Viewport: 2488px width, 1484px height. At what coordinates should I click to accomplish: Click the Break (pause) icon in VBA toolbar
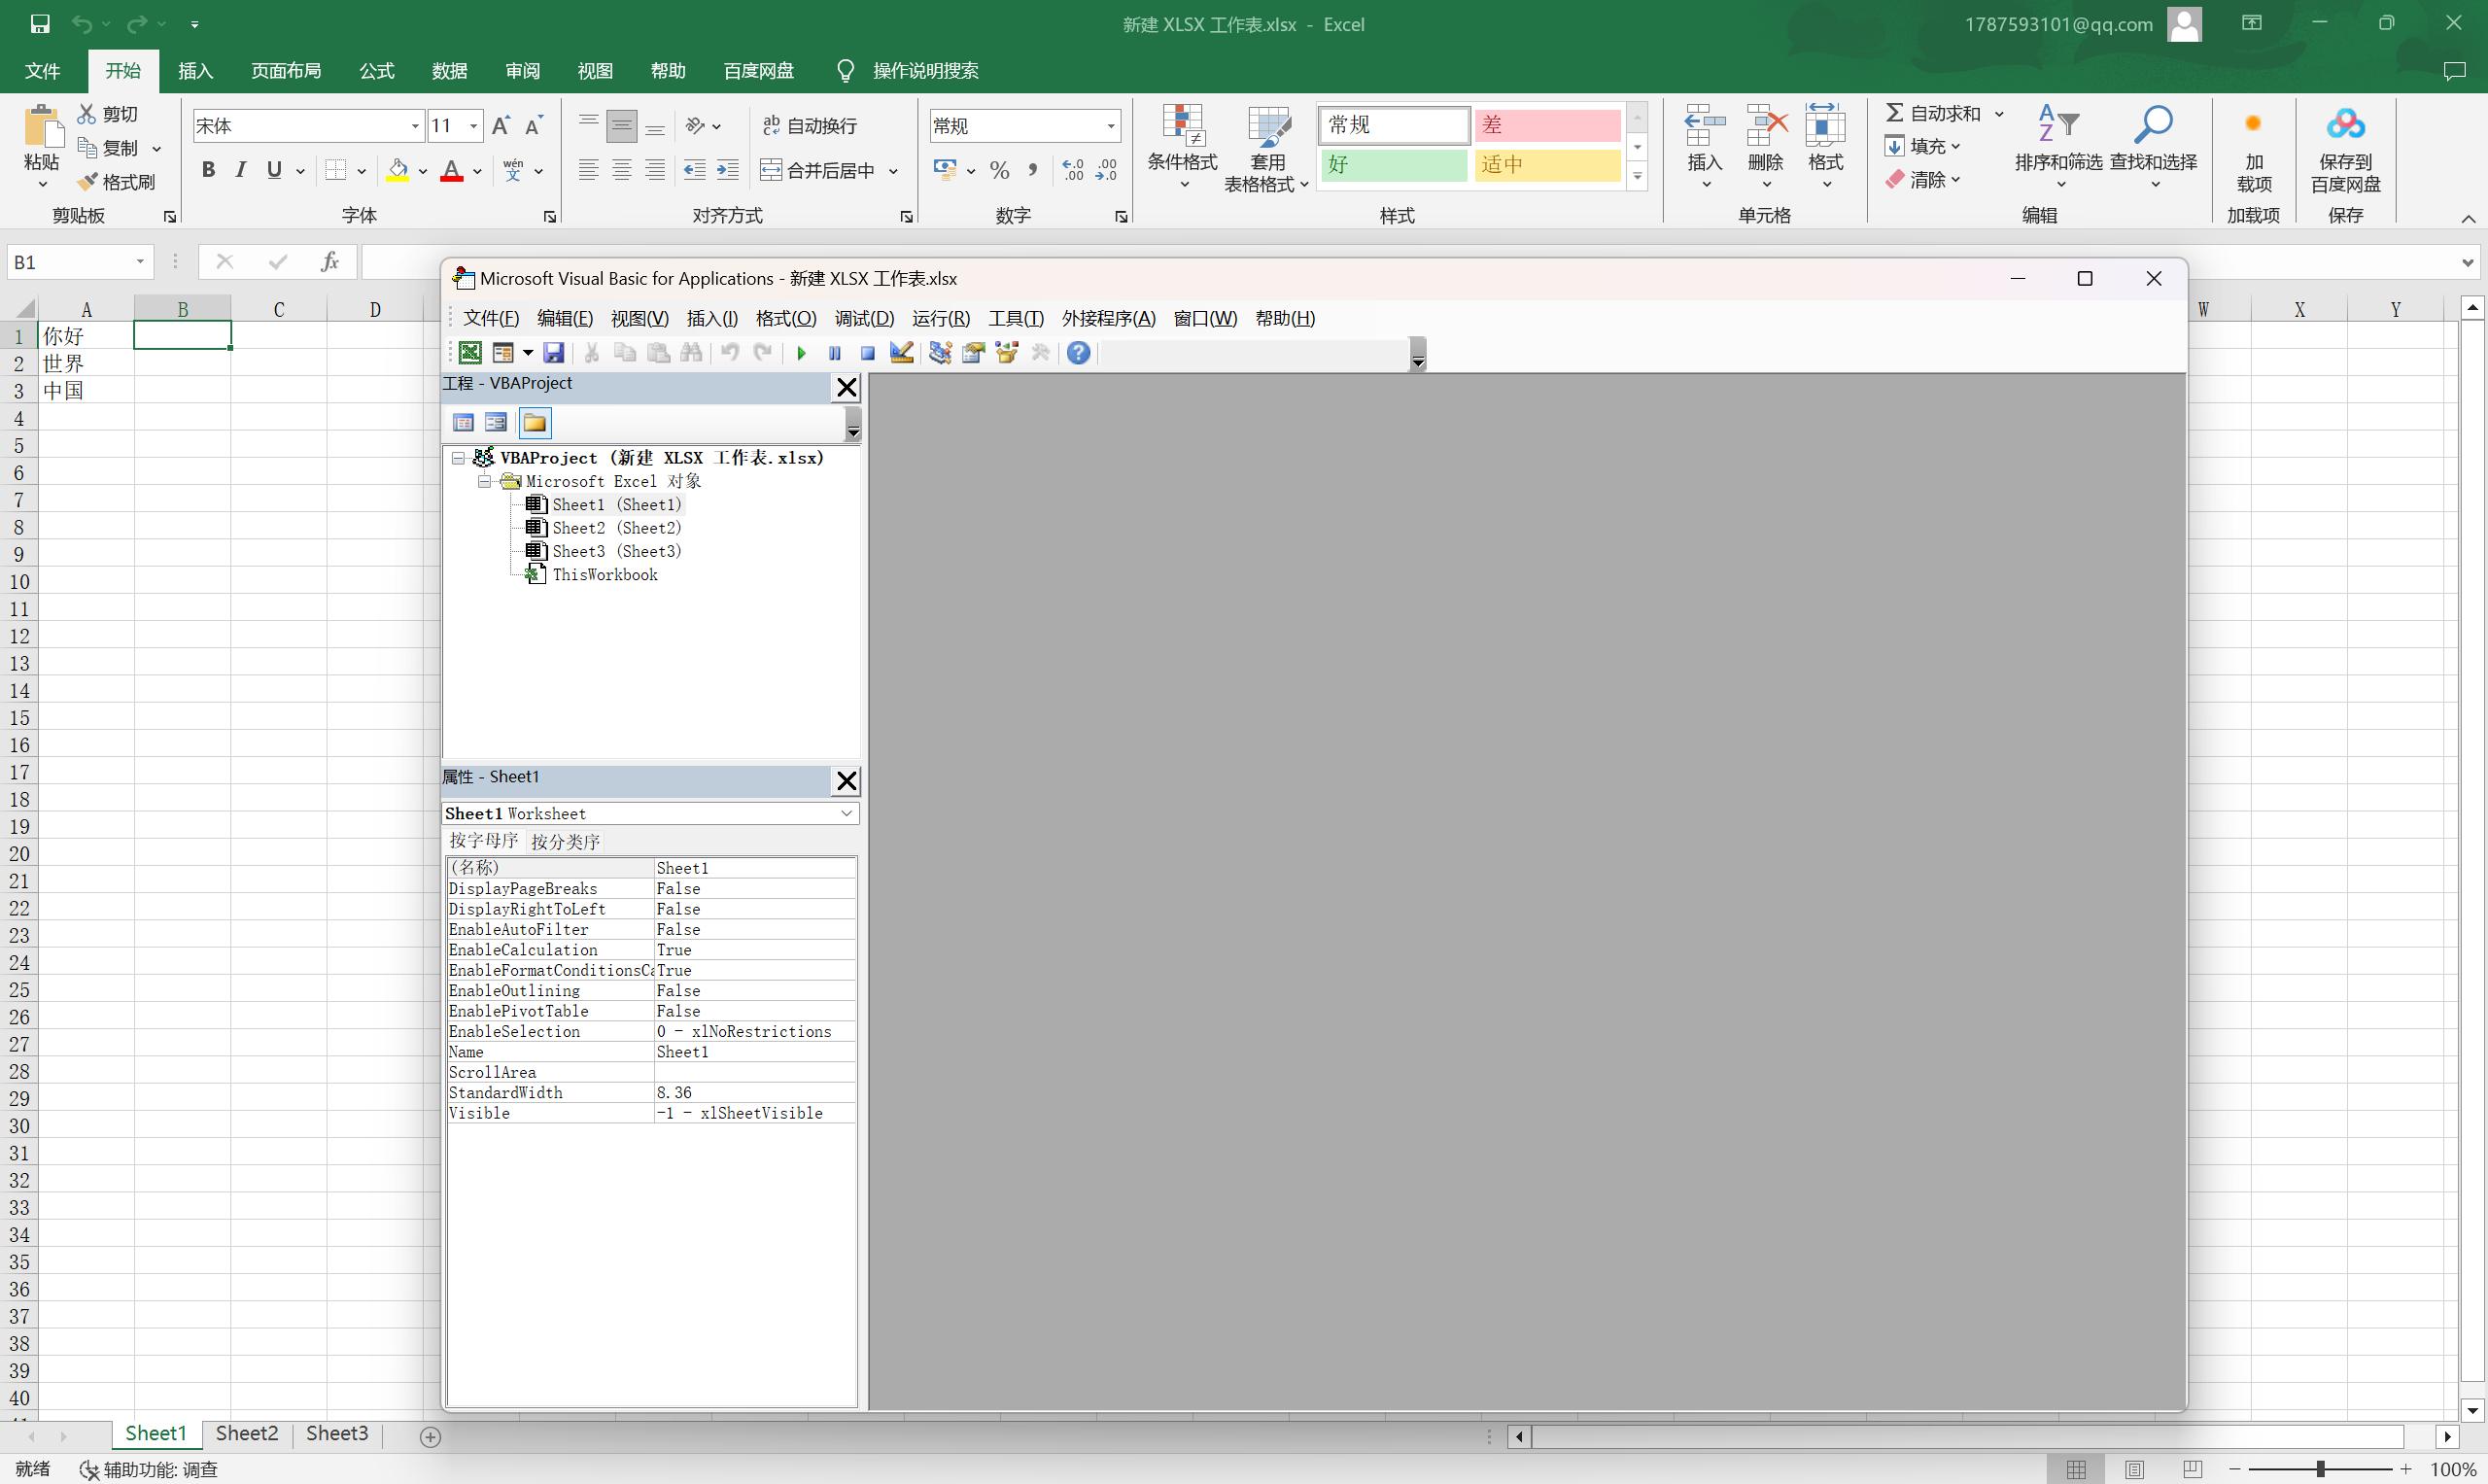coord(835,353)
